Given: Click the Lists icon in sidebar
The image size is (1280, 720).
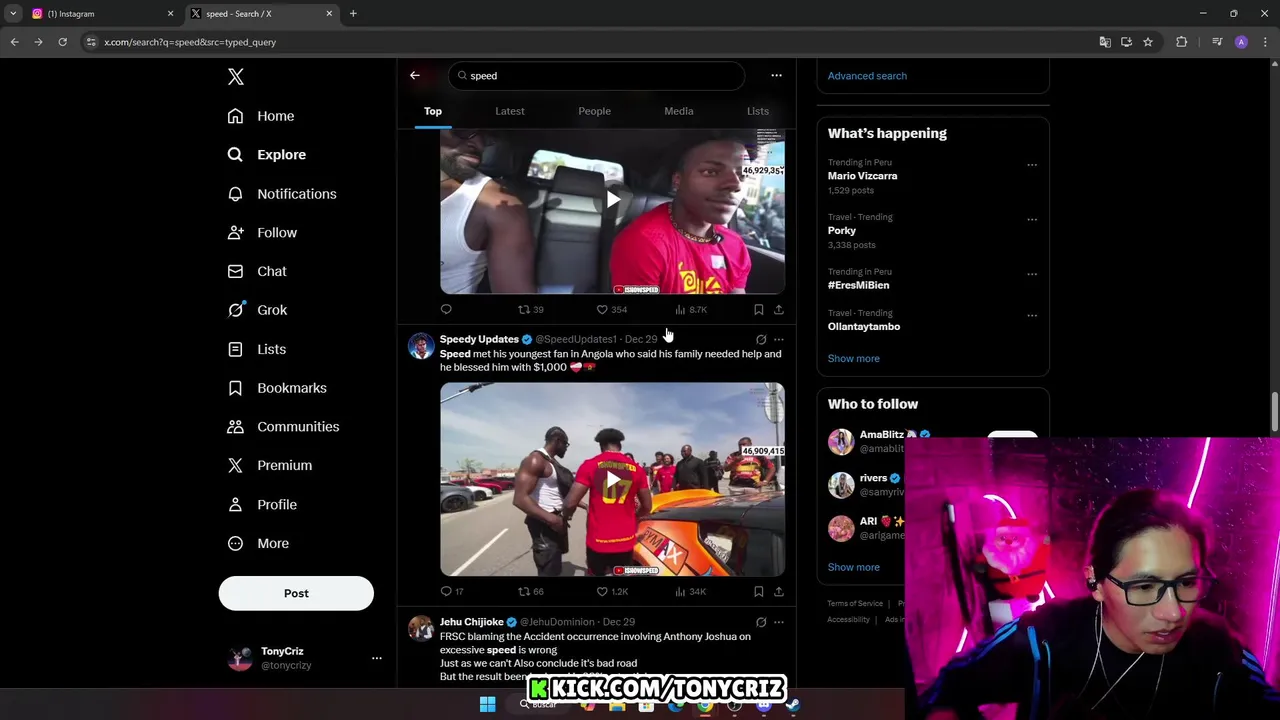Looking at the screenshot, I should click(235, 349).
